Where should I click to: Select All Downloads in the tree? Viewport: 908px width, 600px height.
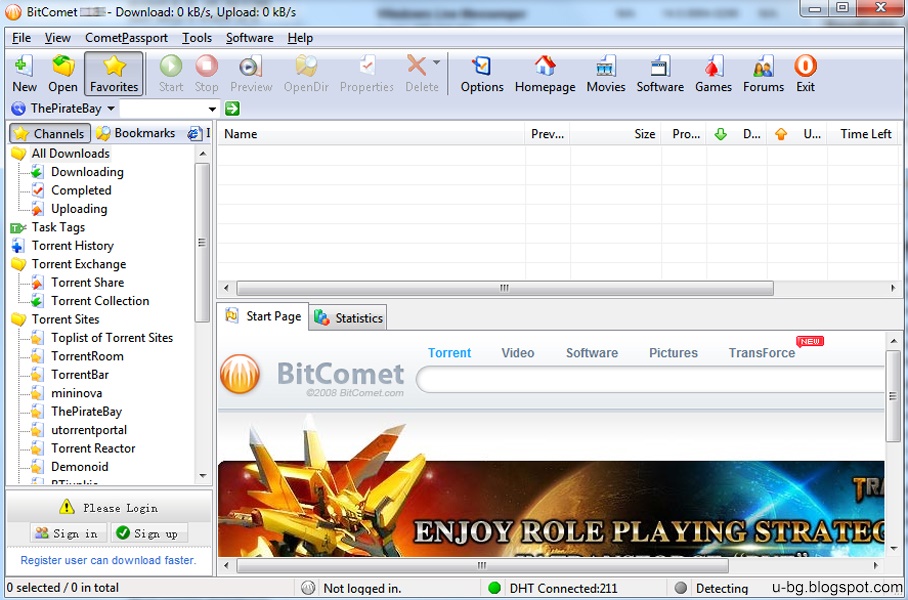pos(70,153)
